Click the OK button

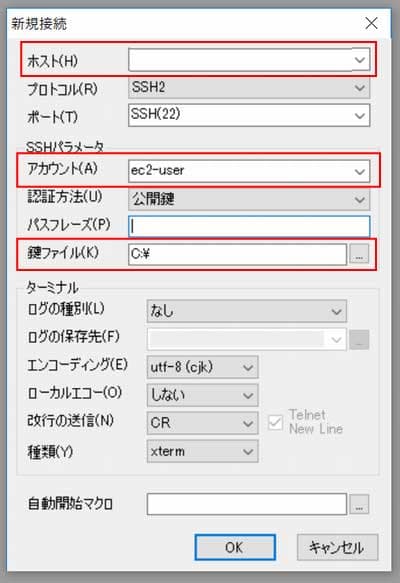click(x=235, y=547)
